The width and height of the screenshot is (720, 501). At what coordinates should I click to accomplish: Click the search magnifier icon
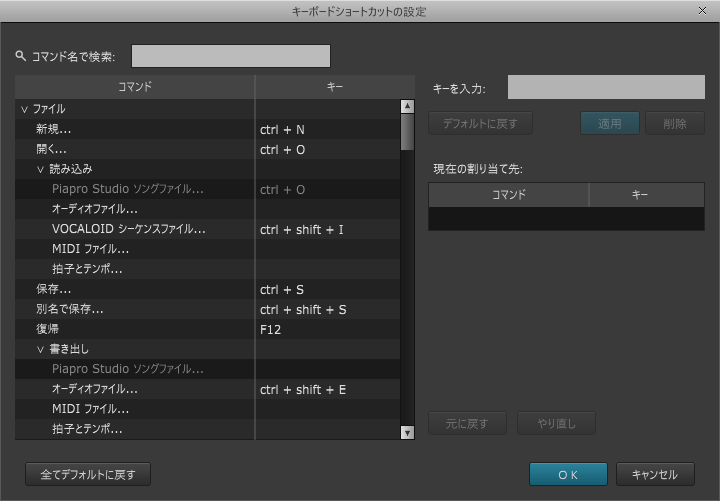tap(21, 56)
